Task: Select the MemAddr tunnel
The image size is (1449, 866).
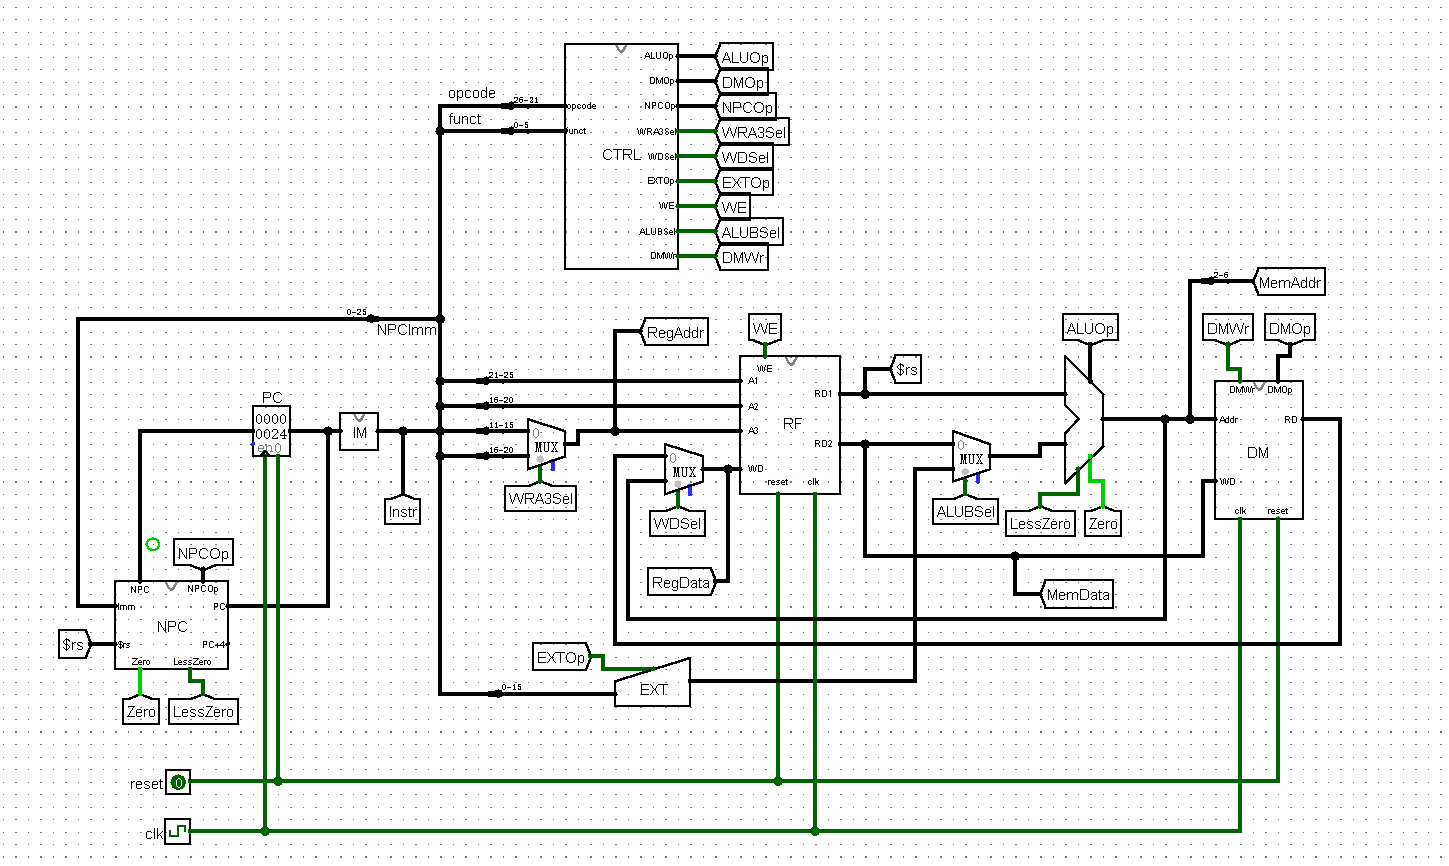Action: (x=1288, y=283)
